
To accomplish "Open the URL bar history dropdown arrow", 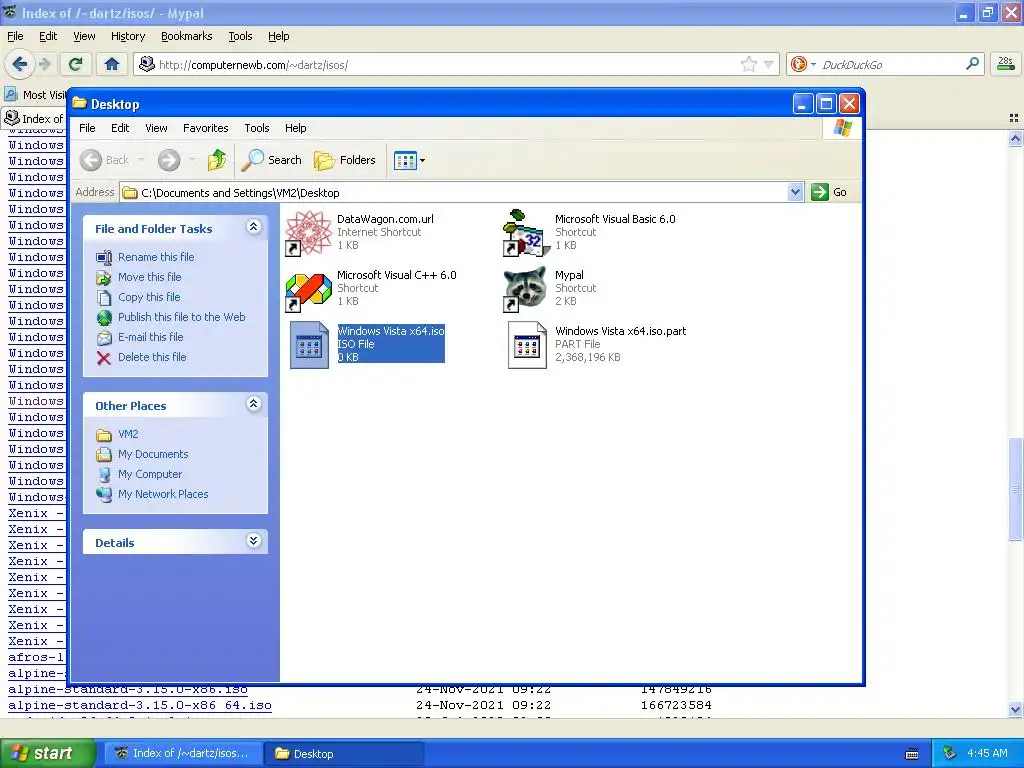I will point(769,65).
